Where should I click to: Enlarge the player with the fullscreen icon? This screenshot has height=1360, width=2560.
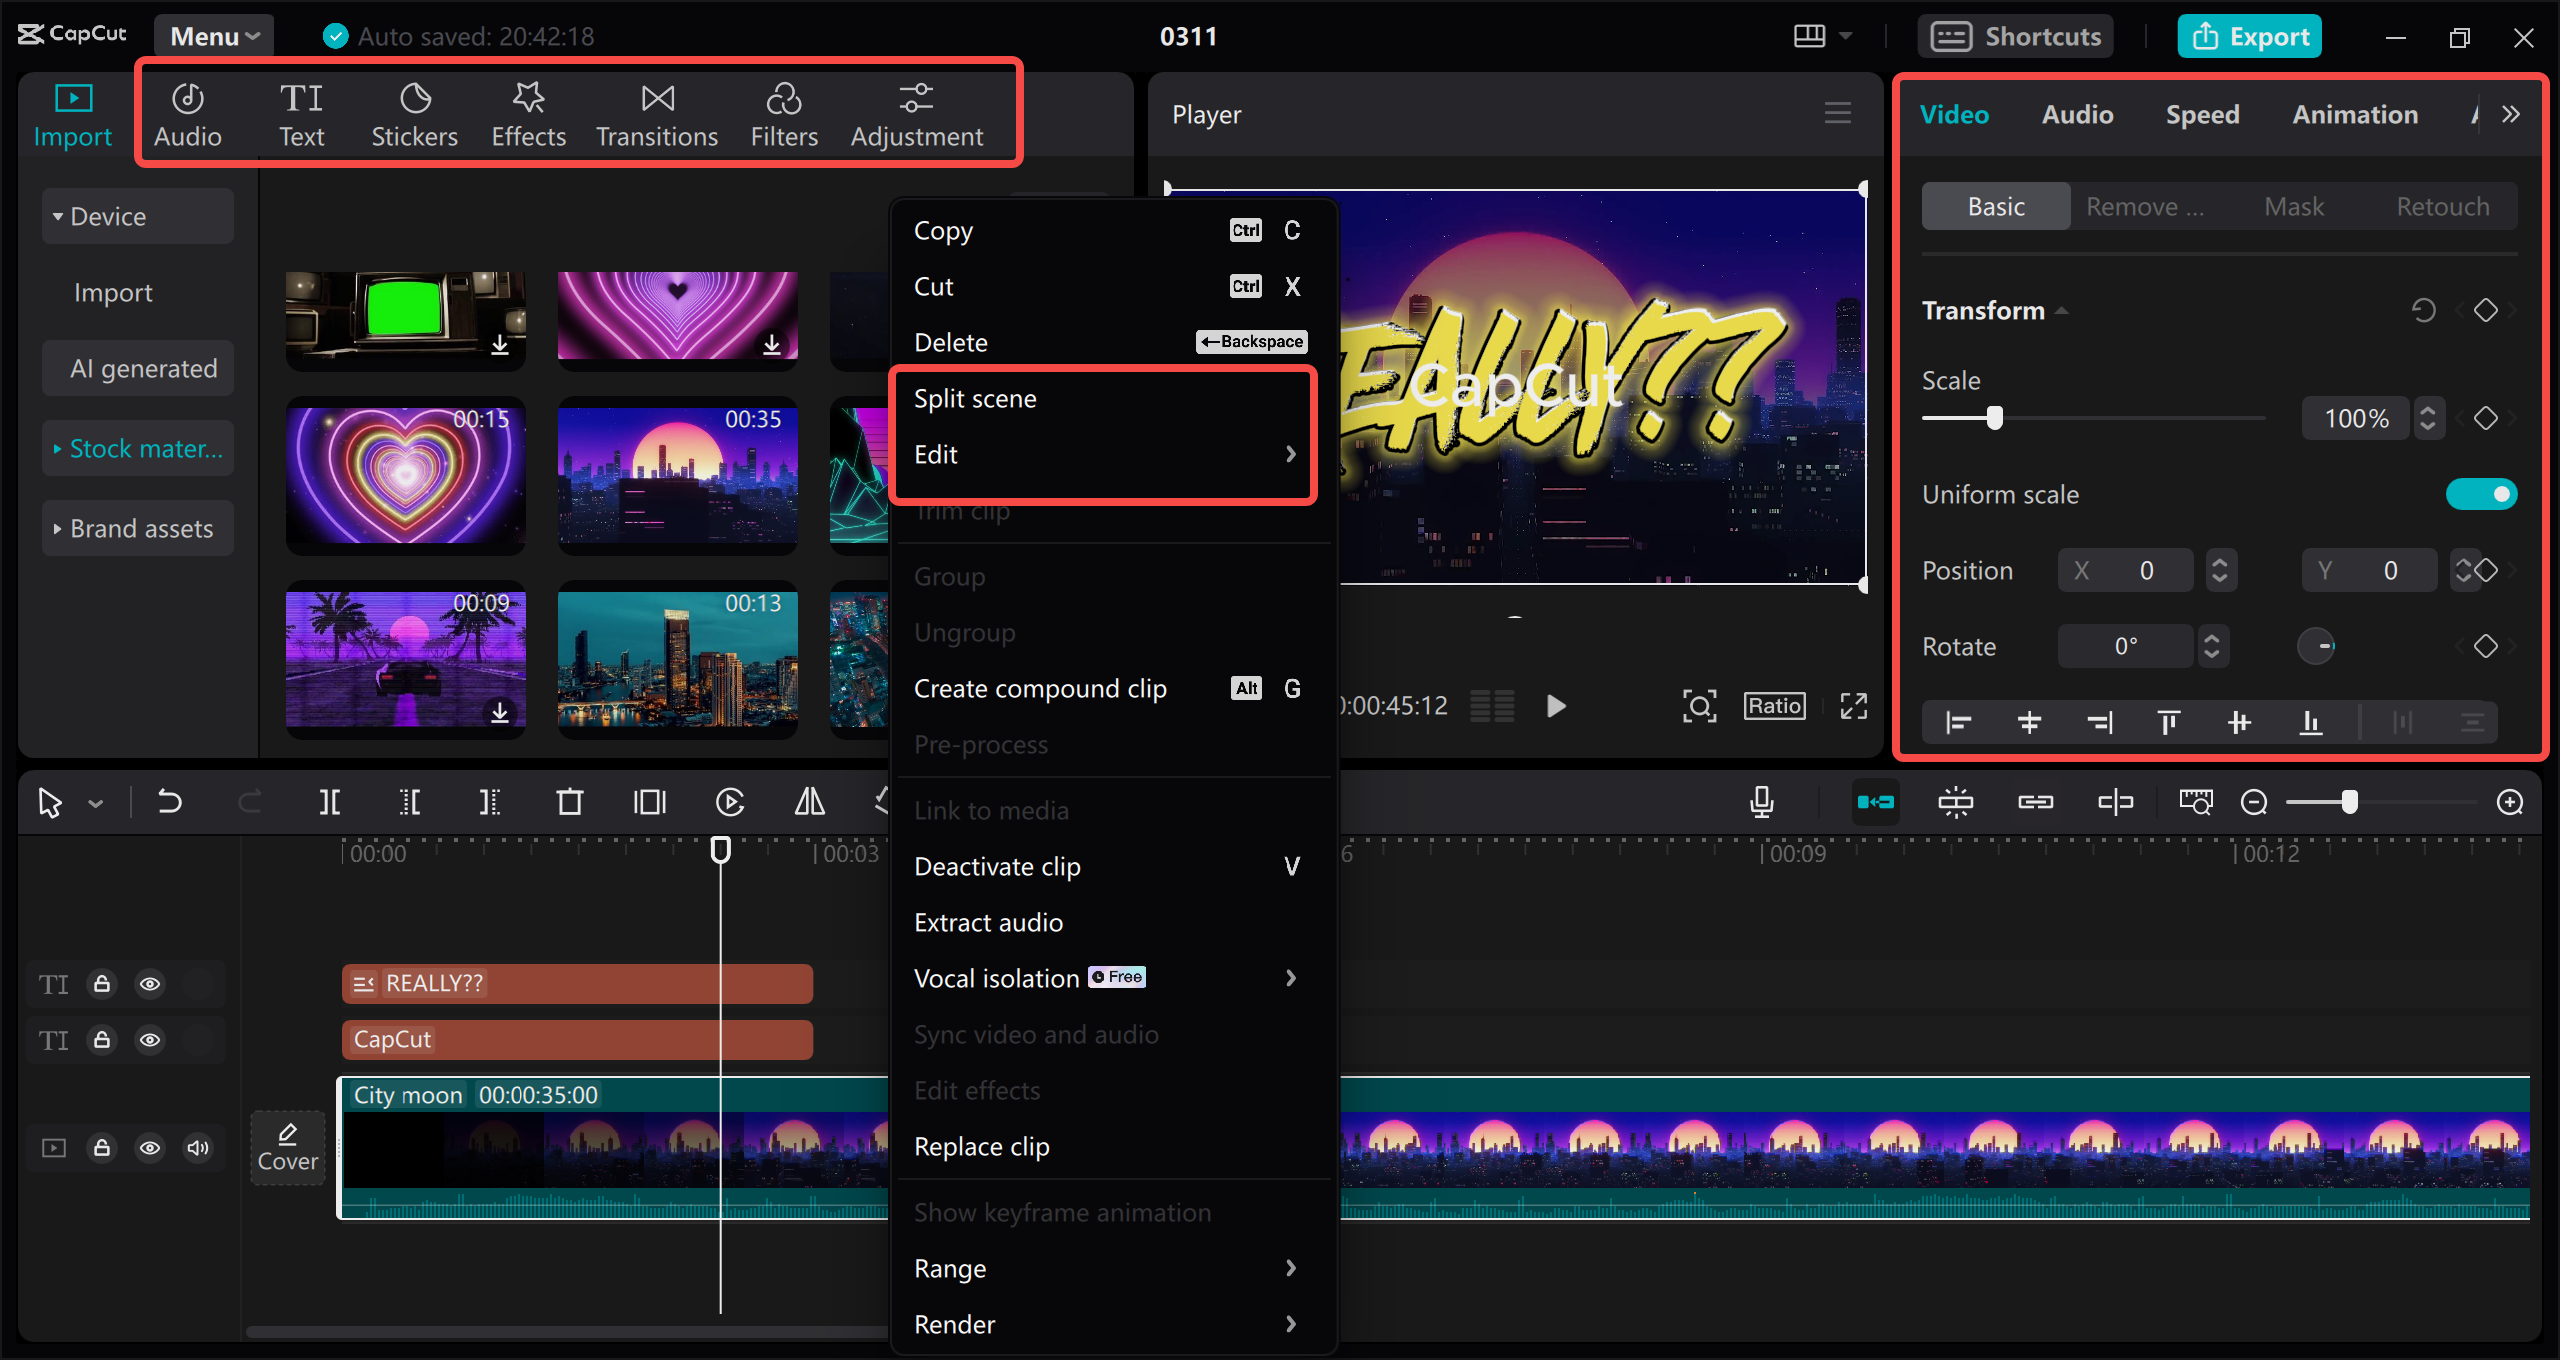(1853, 705)
